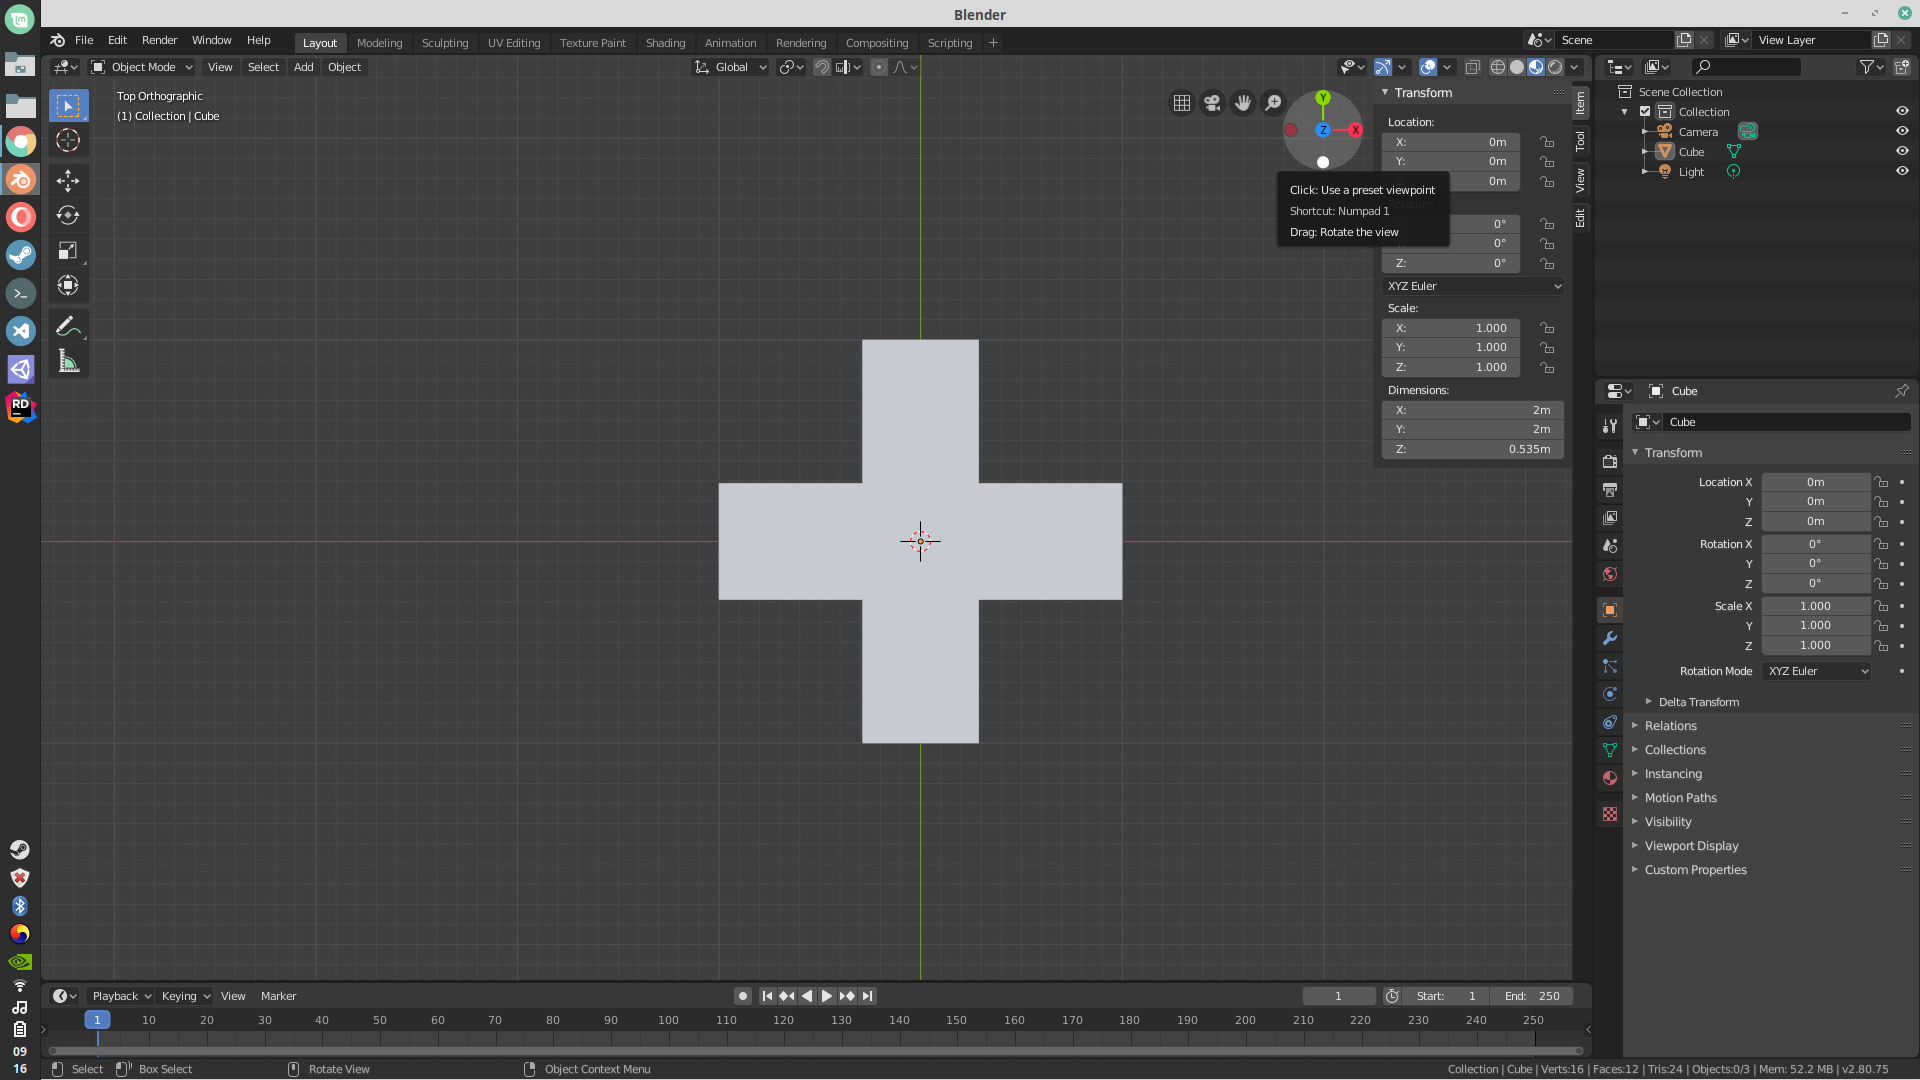Open the File menu
Screen dimensions: 1920x1080
84,40
